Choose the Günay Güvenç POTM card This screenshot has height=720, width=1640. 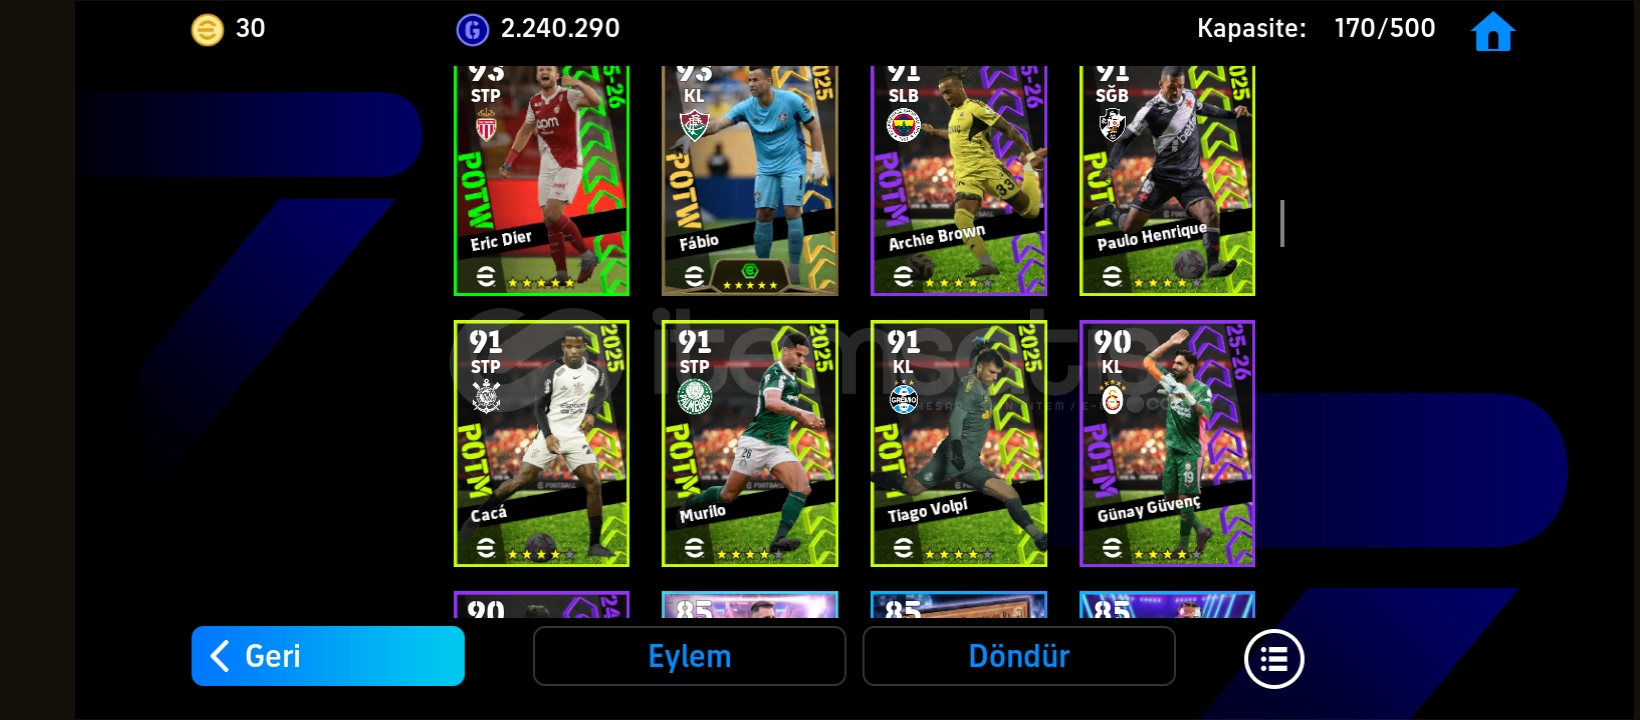1167,444
